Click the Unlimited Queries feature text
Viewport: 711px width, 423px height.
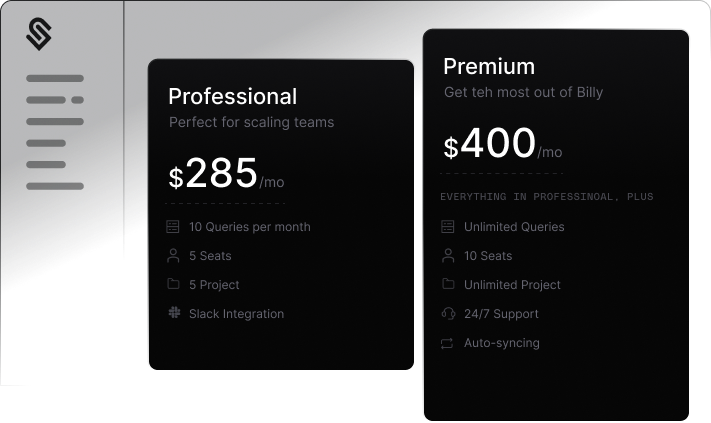pos(514,227)
